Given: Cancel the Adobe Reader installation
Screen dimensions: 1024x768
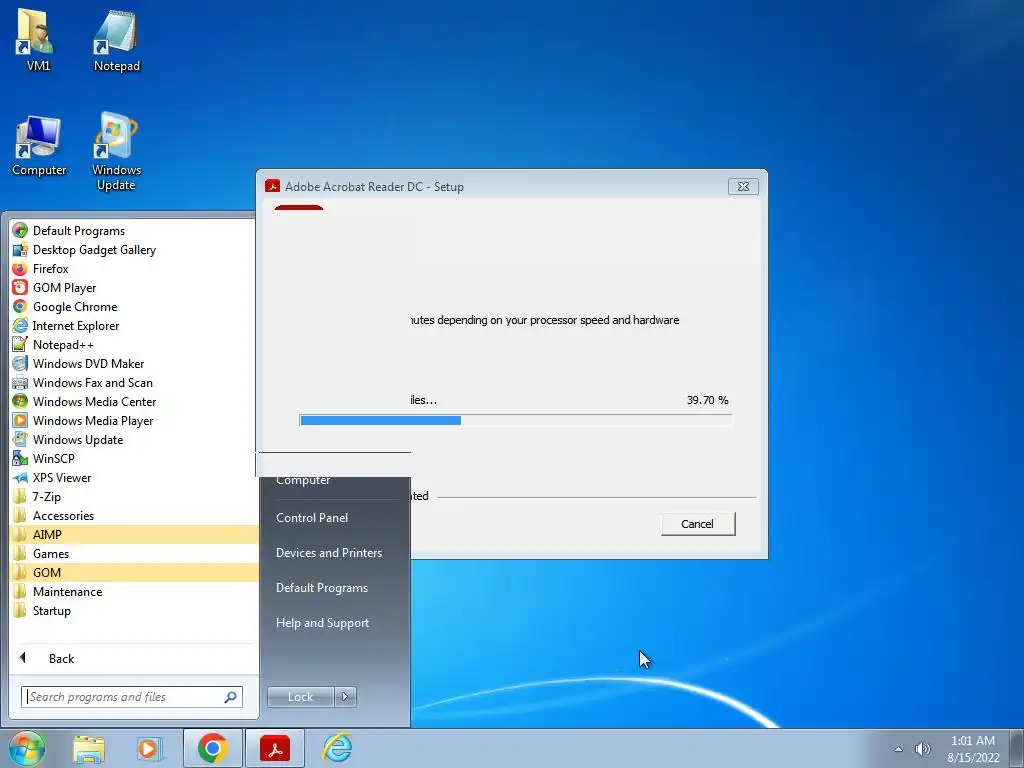Looking at the screenshot, I should 697,524.
